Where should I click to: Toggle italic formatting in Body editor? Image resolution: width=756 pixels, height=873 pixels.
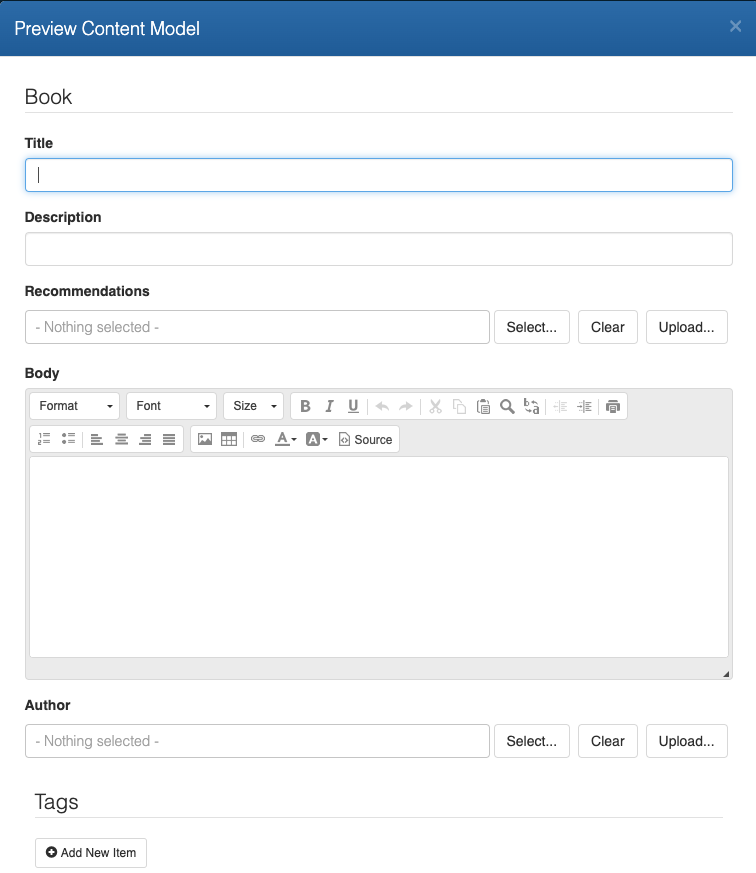point(329,406)
